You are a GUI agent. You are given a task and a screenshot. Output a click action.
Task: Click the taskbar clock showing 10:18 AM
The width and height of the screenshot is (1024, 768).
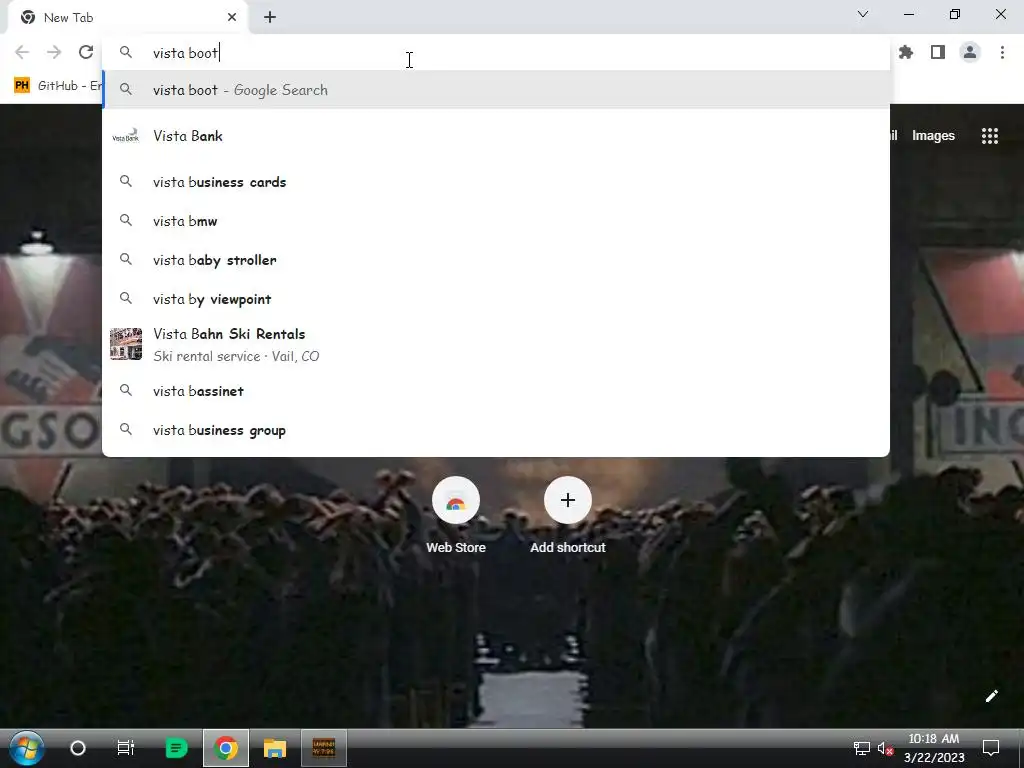(934, 748)
